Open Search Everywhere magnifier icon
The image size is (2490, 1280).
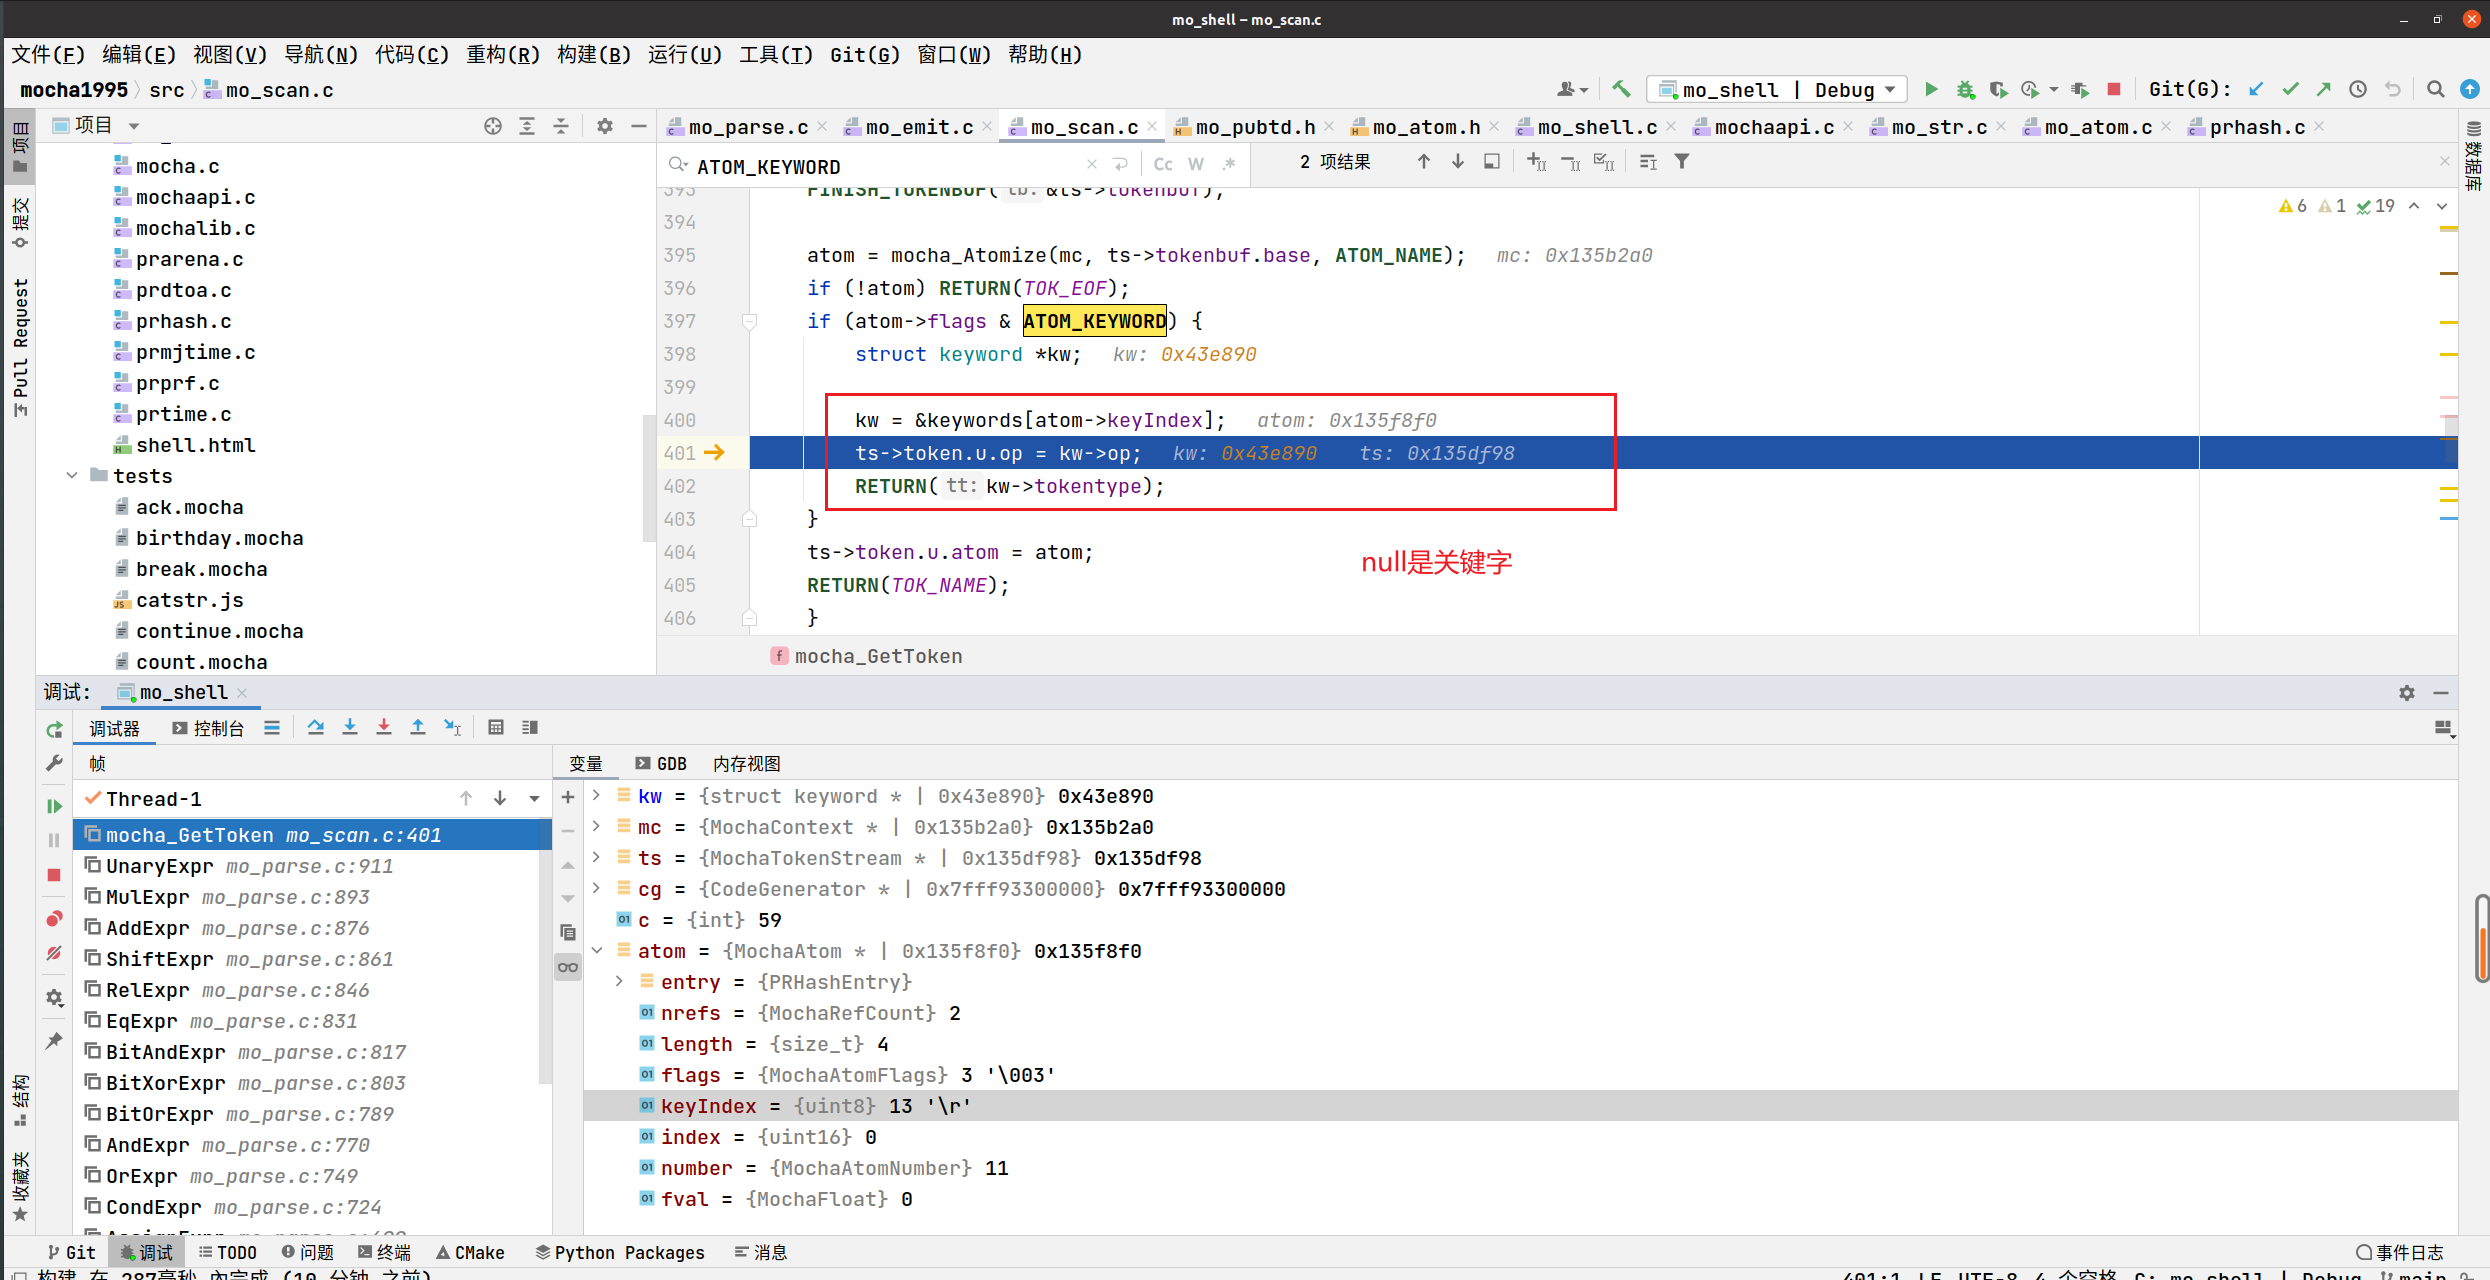(2436, 90)
